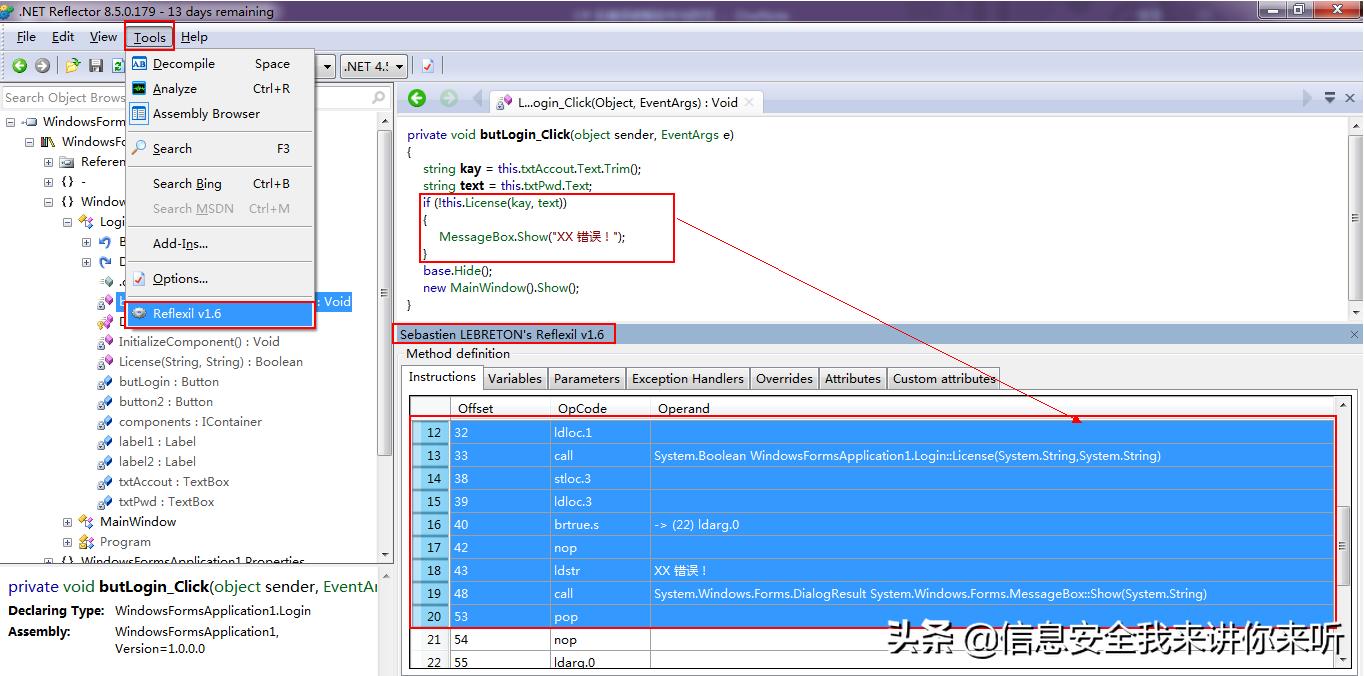Click the Decompile icon in Tools menu
Image resolution: width=1364 pixels, height=676 pixels.
click(x=139, y=64)
